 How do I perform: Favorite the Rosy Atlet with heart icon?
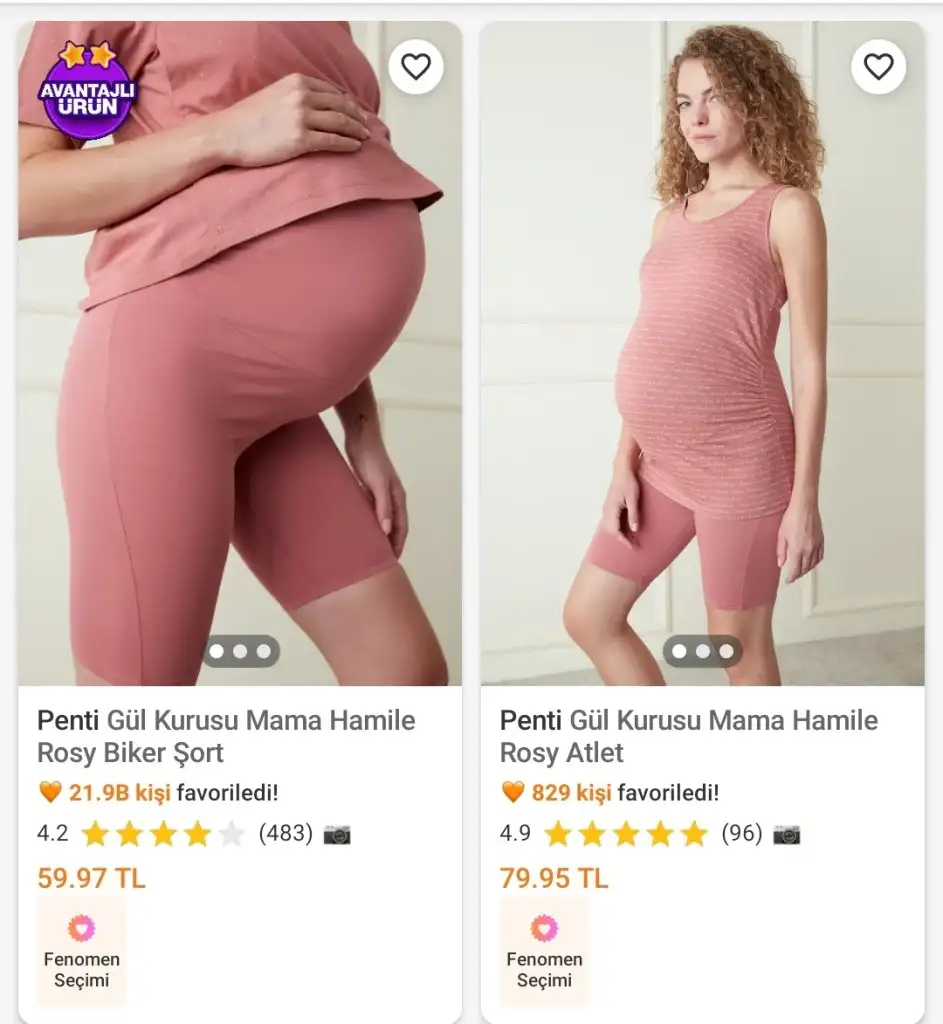click(x=878, y=67)
